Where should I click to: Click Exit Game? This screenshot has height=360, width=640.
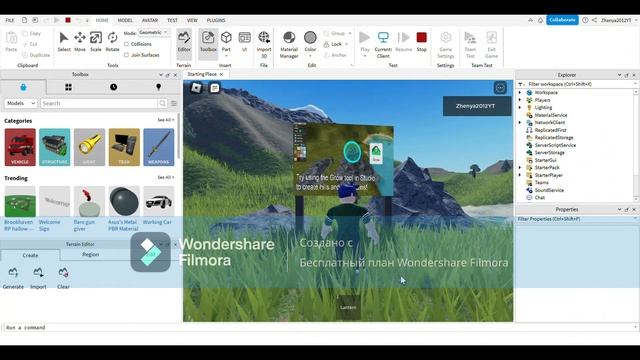(491, 44)
